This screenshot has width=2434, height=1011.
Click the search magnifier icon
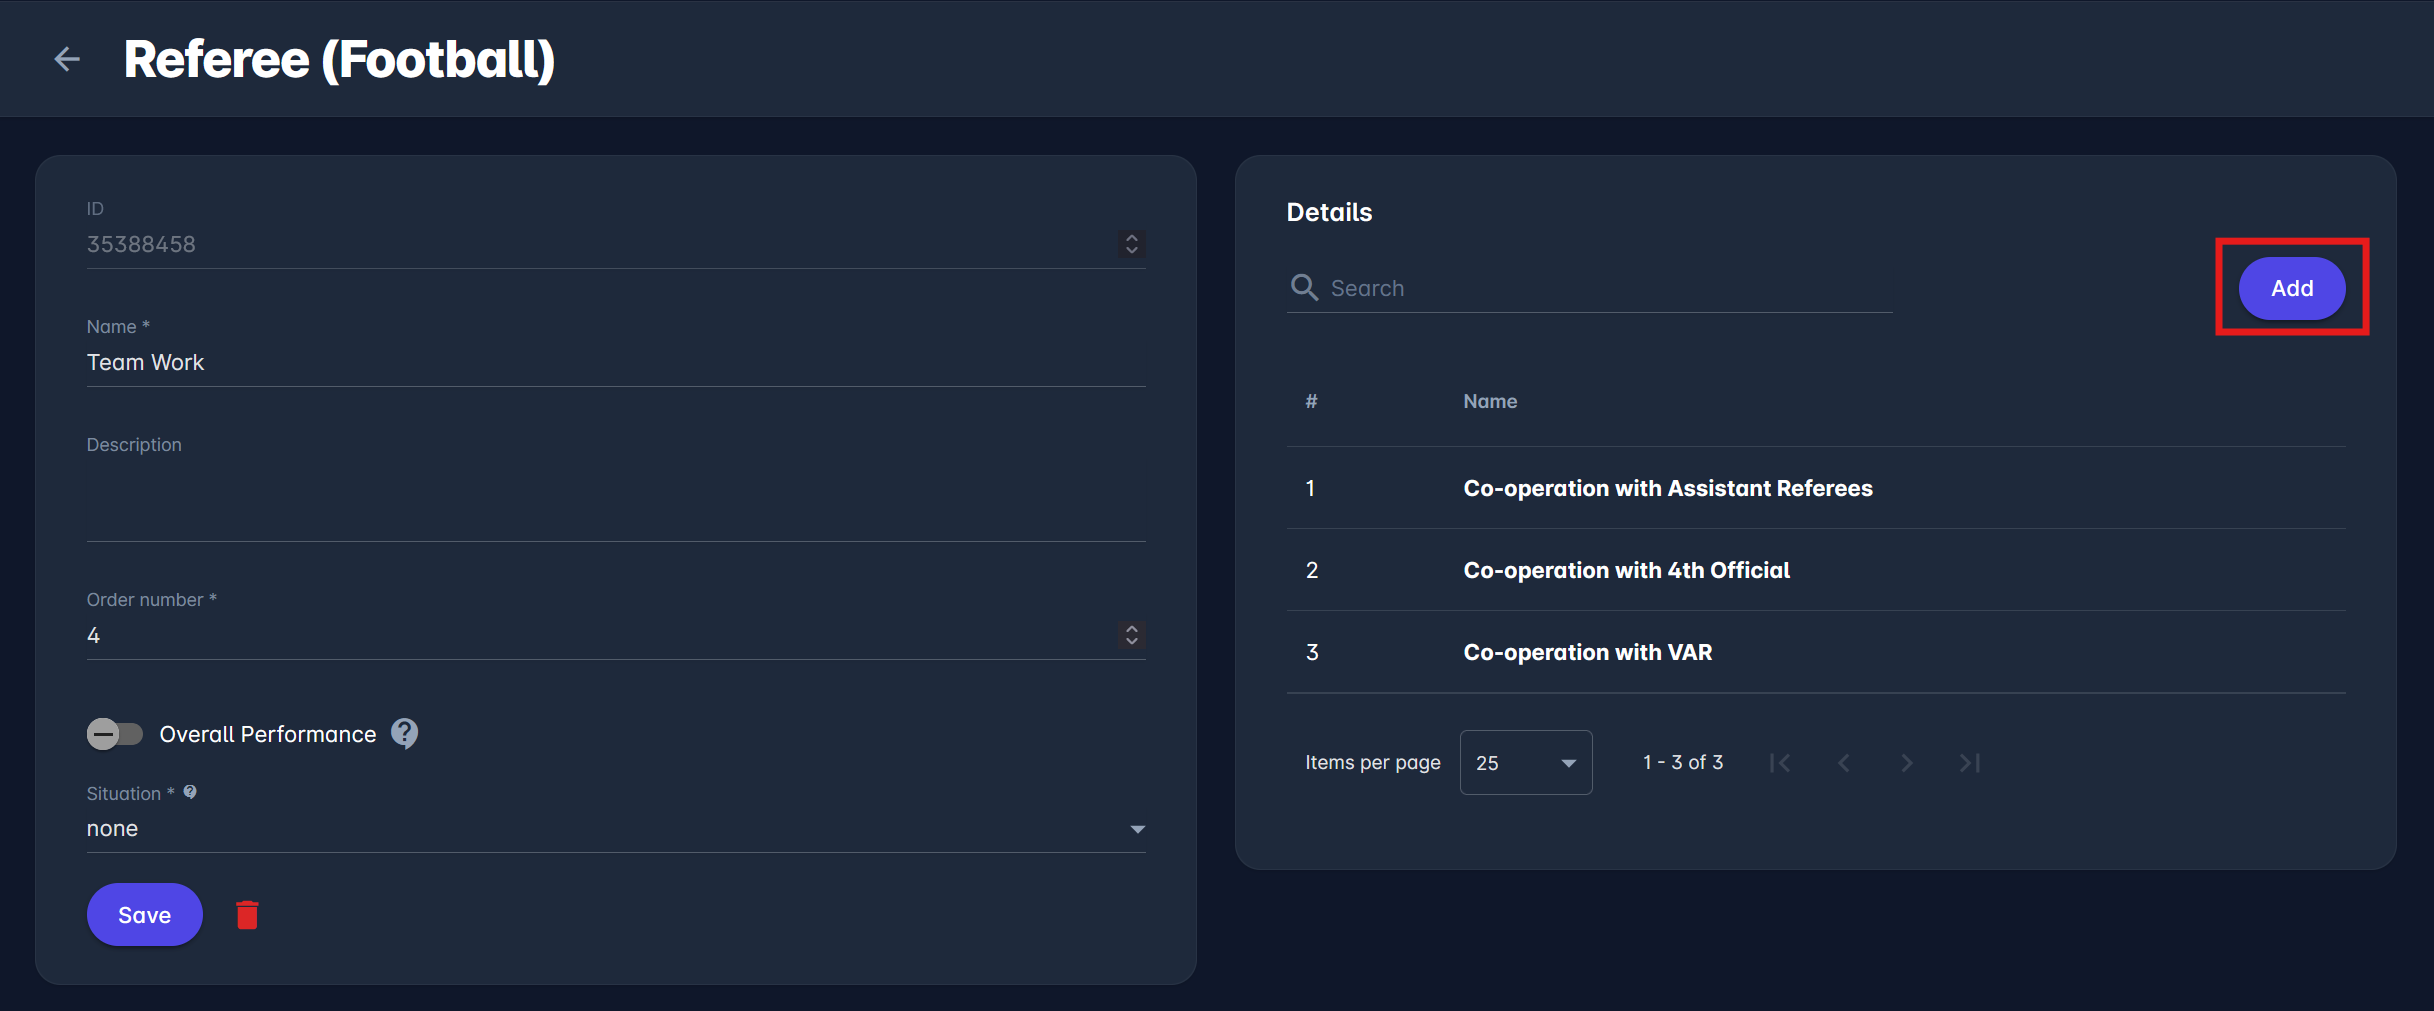click(x=1304, y=288)
